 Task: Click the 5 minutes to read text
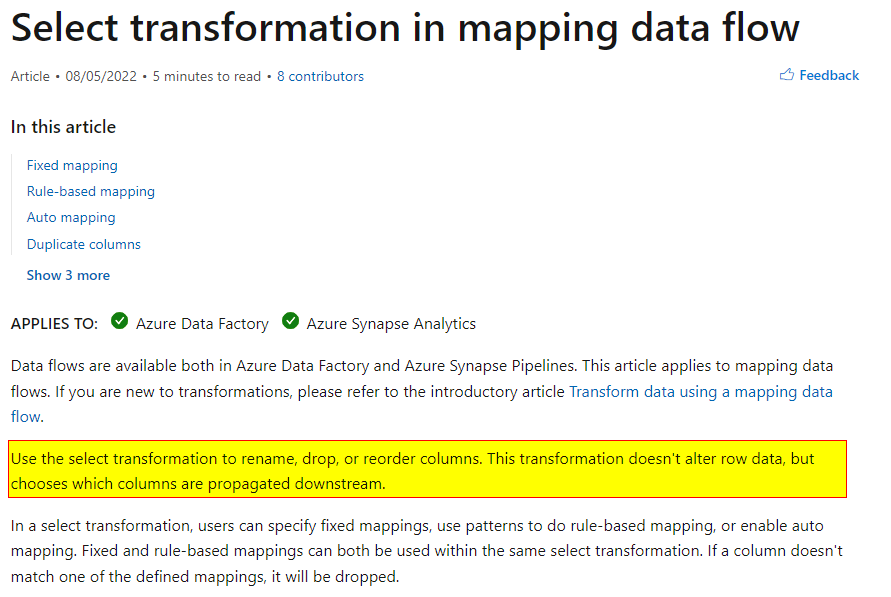(206, 76)
